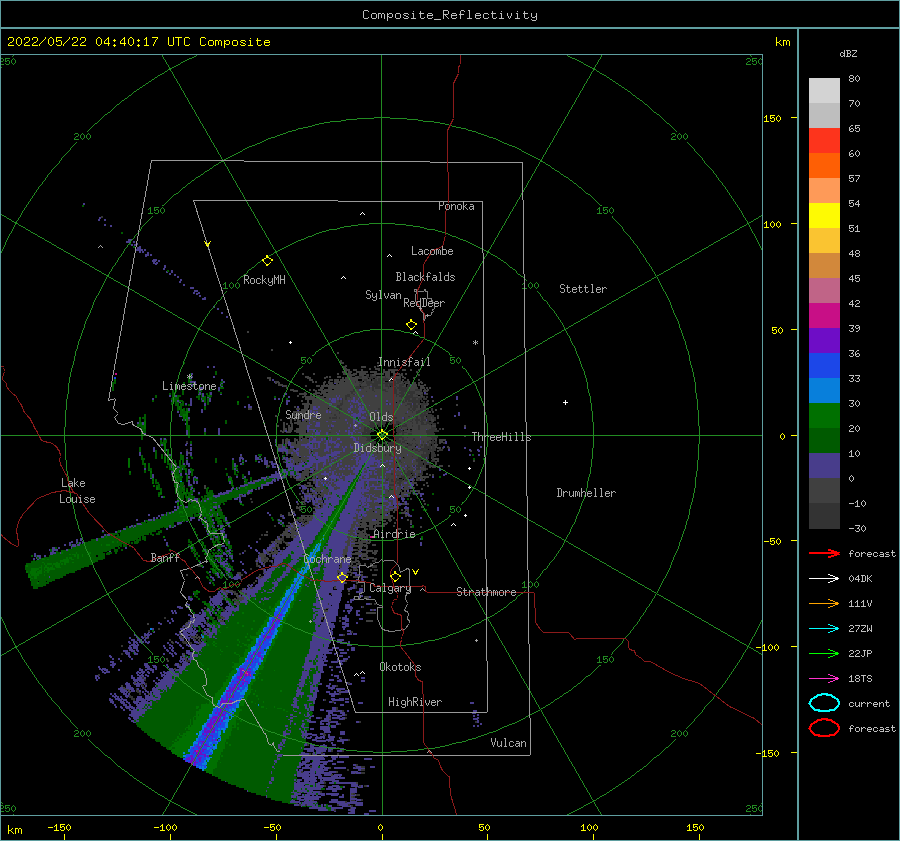Click the Limestone label
The height and width of the screenshot is (841, 900).
click(189, 386)
